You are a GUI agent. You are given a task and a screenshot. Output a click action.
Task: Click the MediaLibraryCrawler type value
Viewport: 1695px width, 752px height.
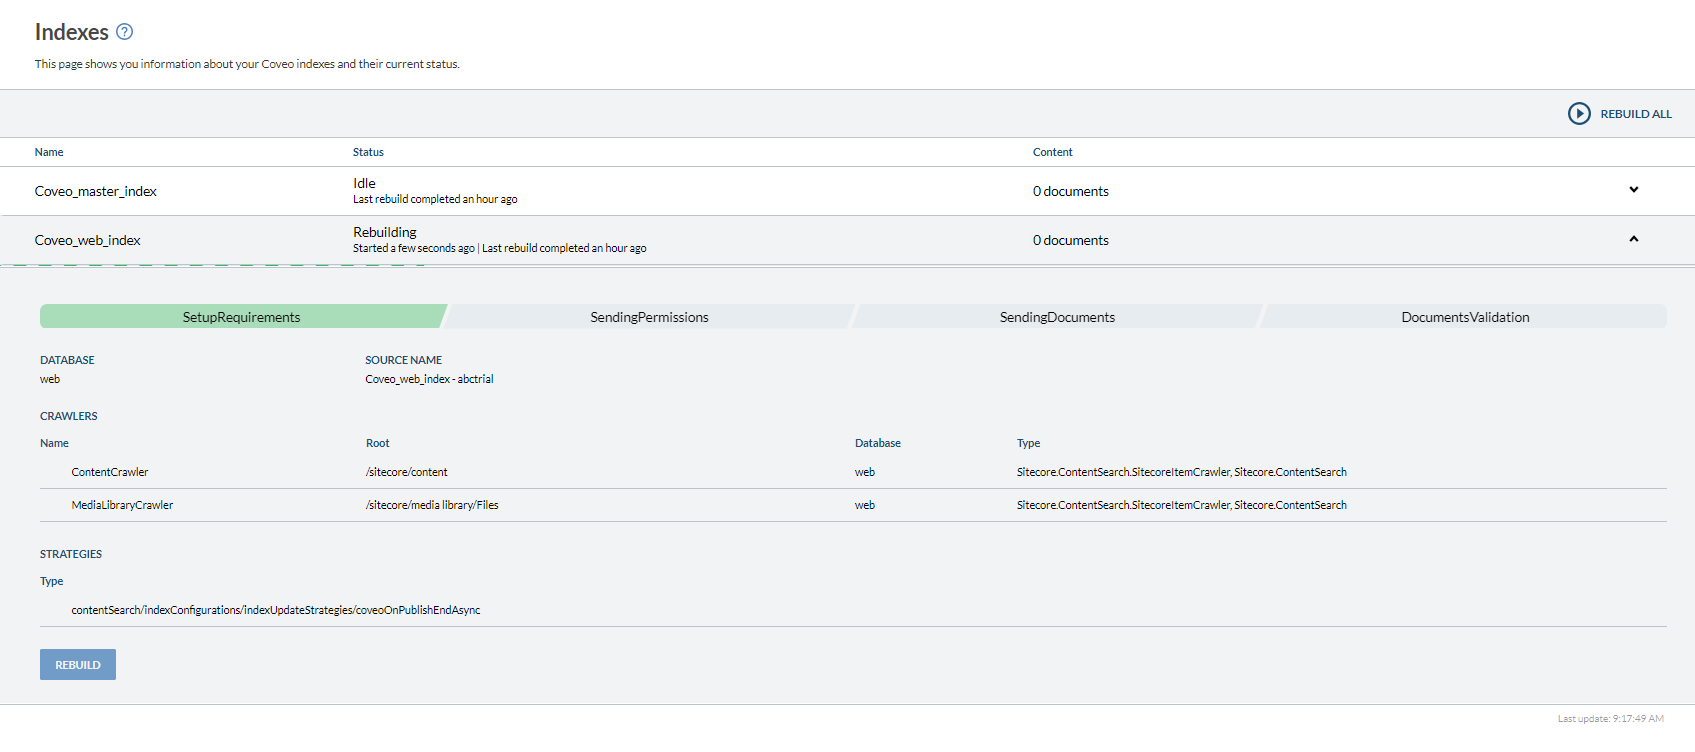1182,505
